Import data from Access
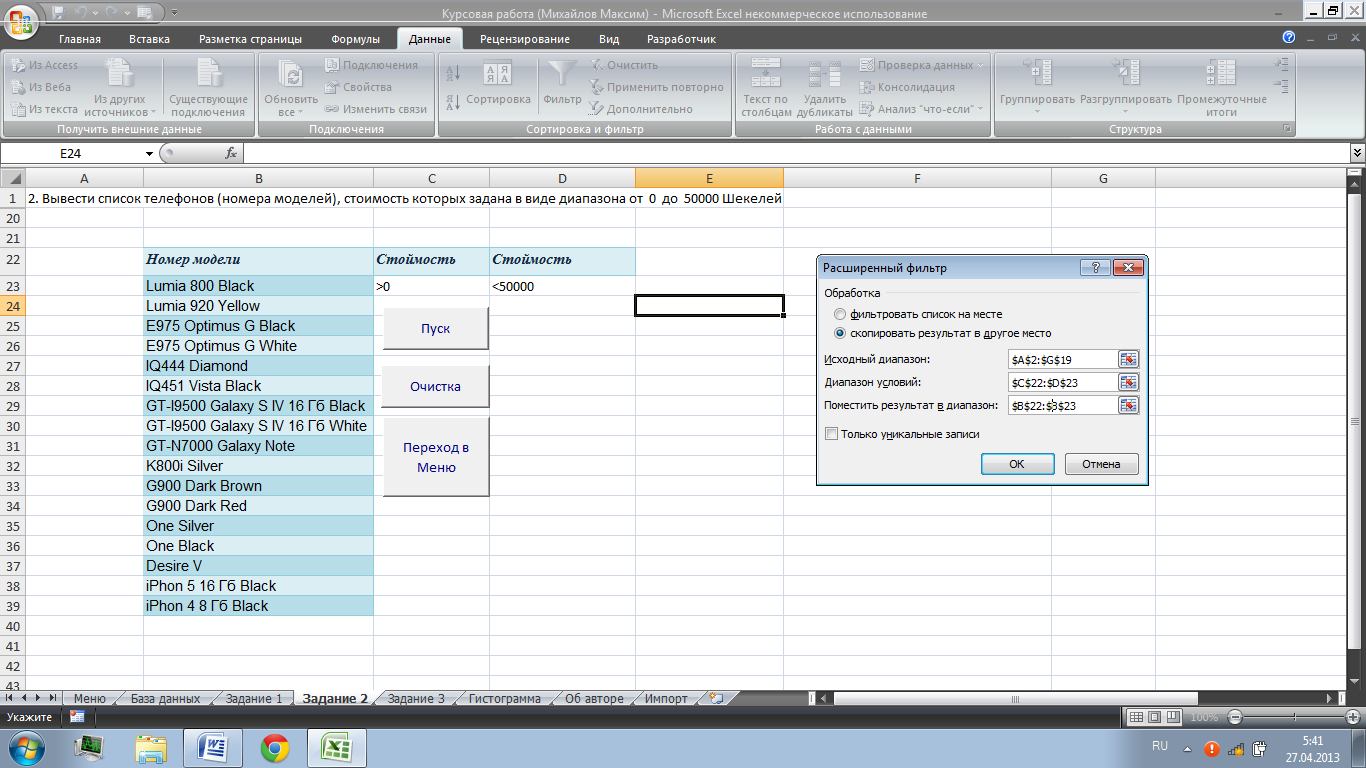 pyautogui.click(x=45, y=65)
